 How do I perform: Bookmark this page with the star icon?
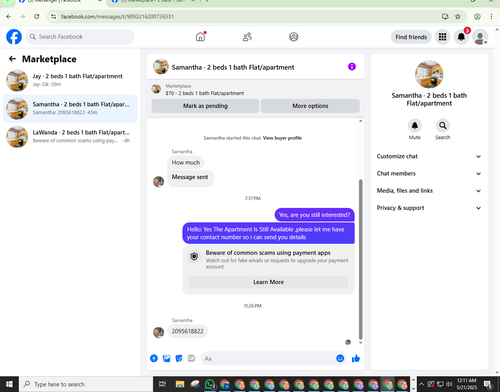point(458,16)
